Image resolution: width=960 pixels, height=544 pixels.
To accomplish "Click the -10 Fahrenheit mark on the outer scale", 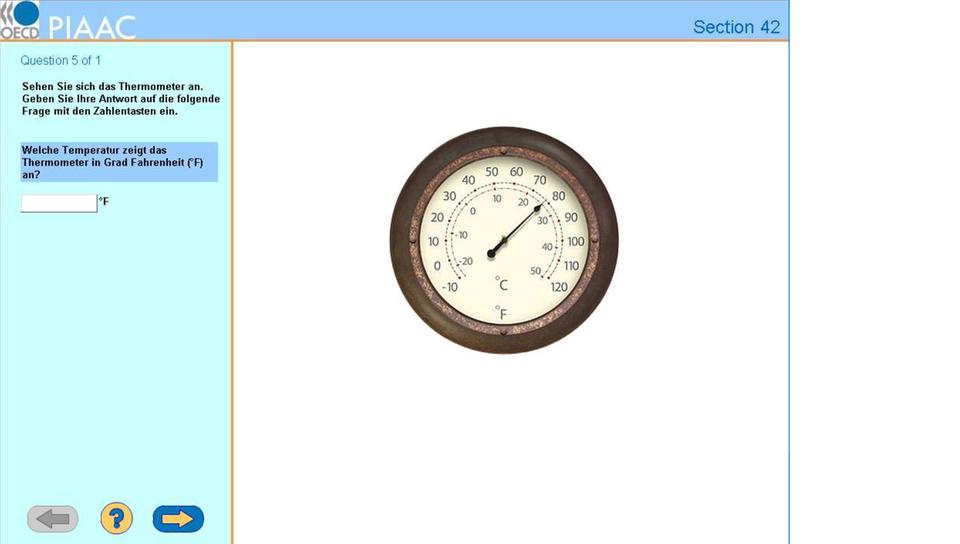I will (x=449, y=287).
